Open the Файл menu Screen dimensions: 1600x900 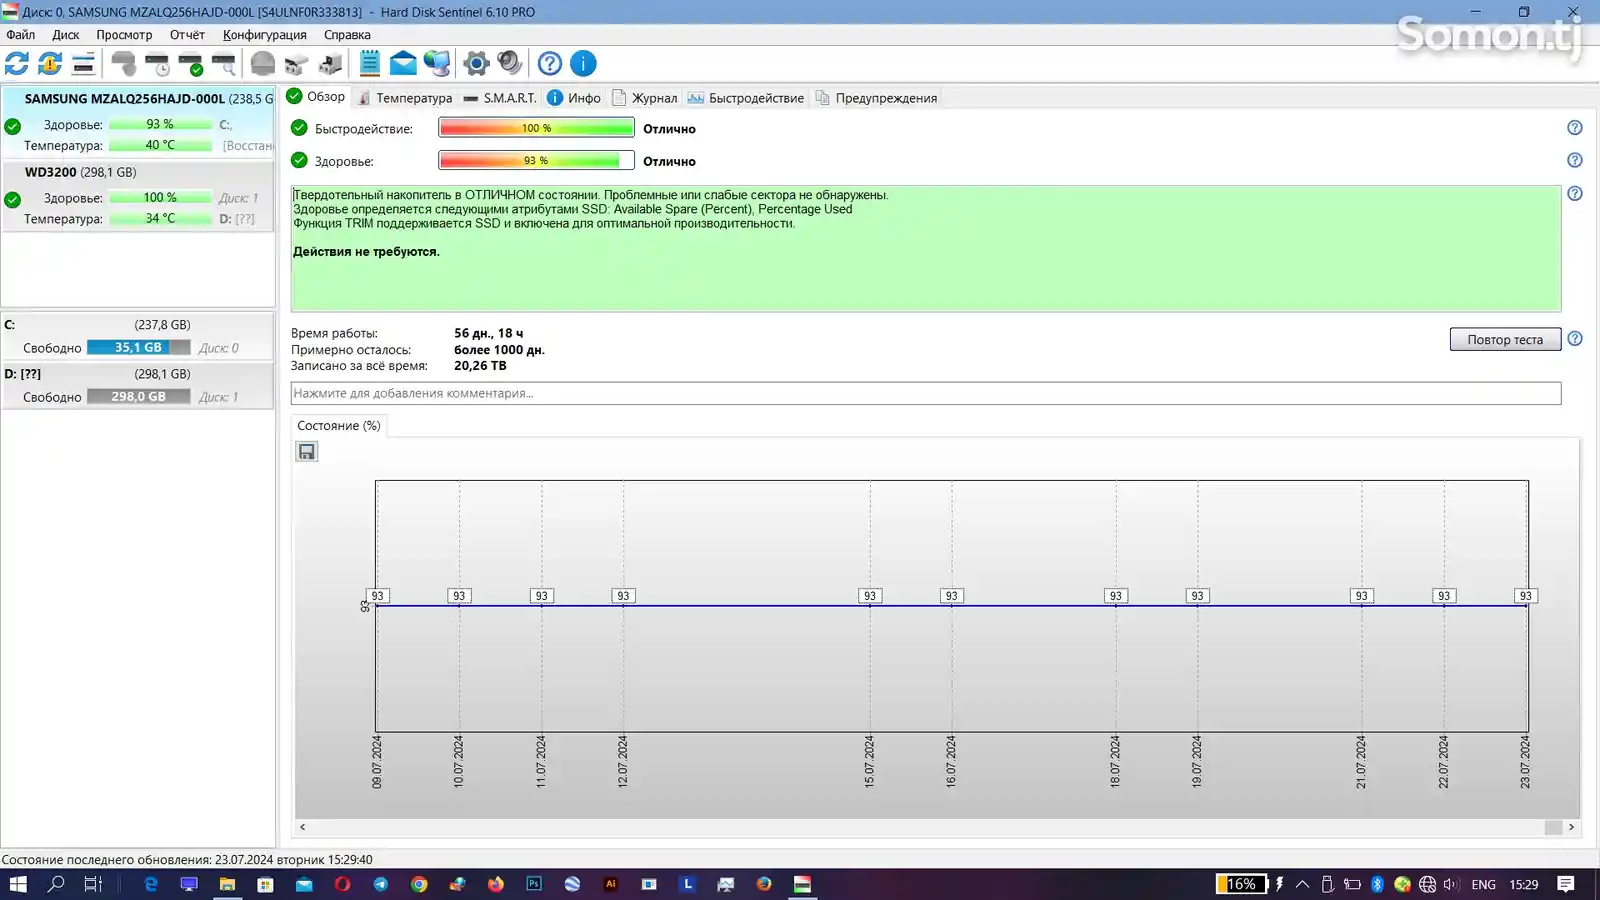point(21,34)
